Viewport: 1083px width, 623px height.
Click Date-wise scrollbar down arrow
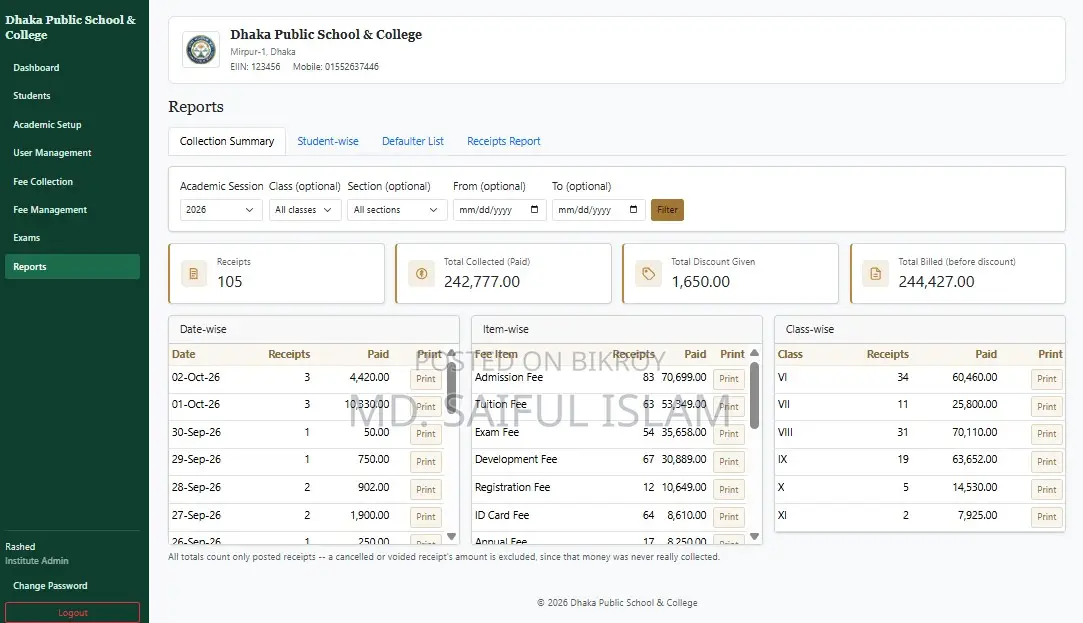coord(451,537)
